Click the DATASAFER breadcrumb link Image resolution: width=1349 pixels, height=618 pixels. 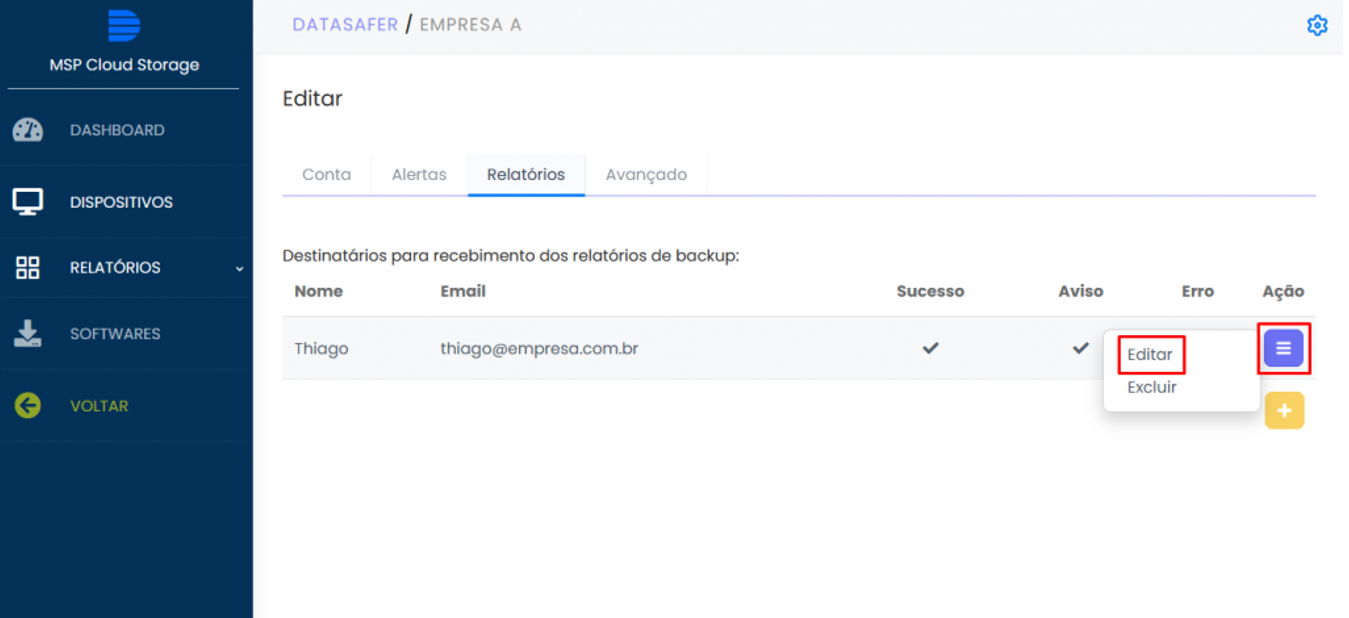tap(345, 25)
